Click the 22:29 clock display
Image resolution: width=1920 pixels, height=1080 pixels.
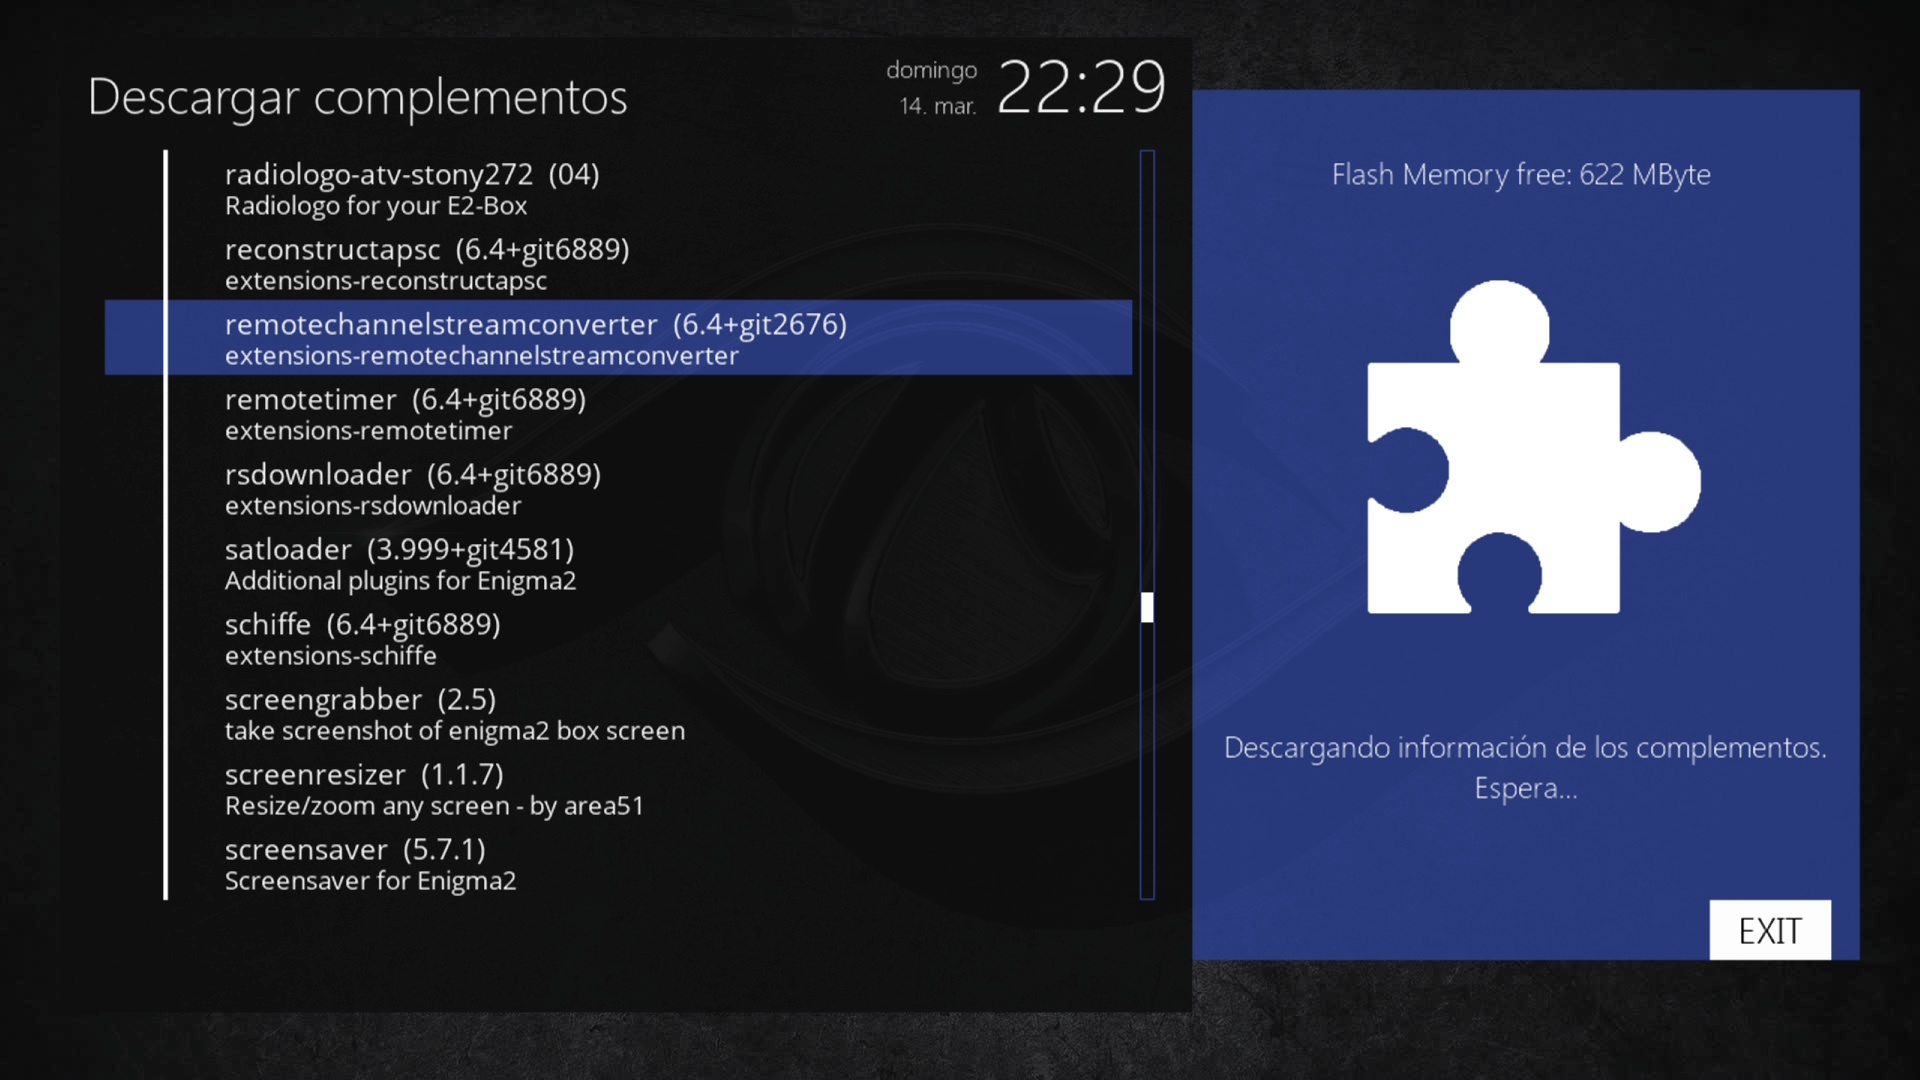[1081, 87]
